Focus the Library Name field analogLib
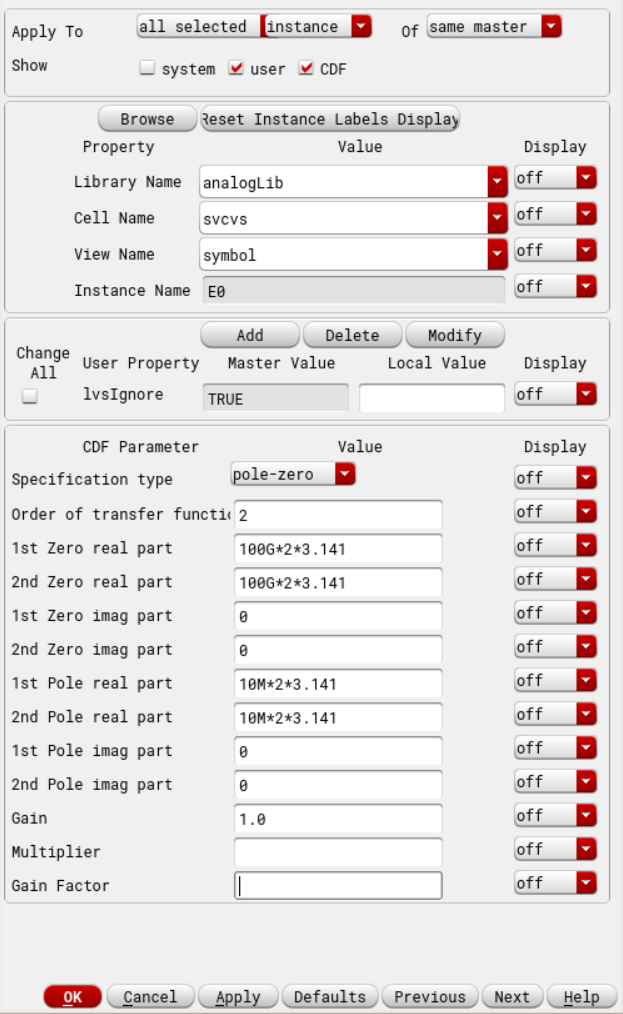 pos(344,182)
